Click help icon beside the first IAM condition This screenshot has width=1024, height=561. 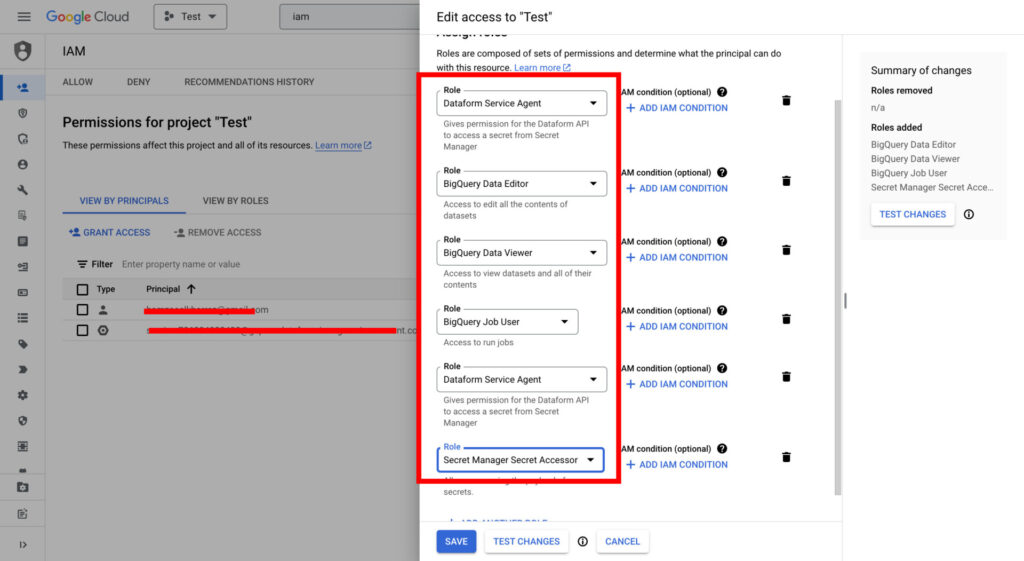pos(722,92)
